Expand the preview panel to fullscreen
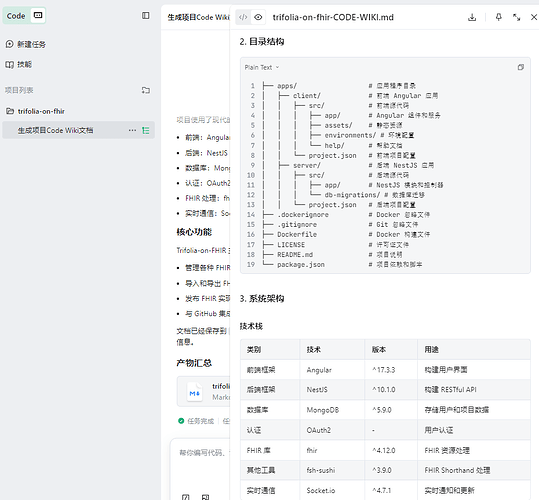539x500 pixels. click(x=516, y=17)
